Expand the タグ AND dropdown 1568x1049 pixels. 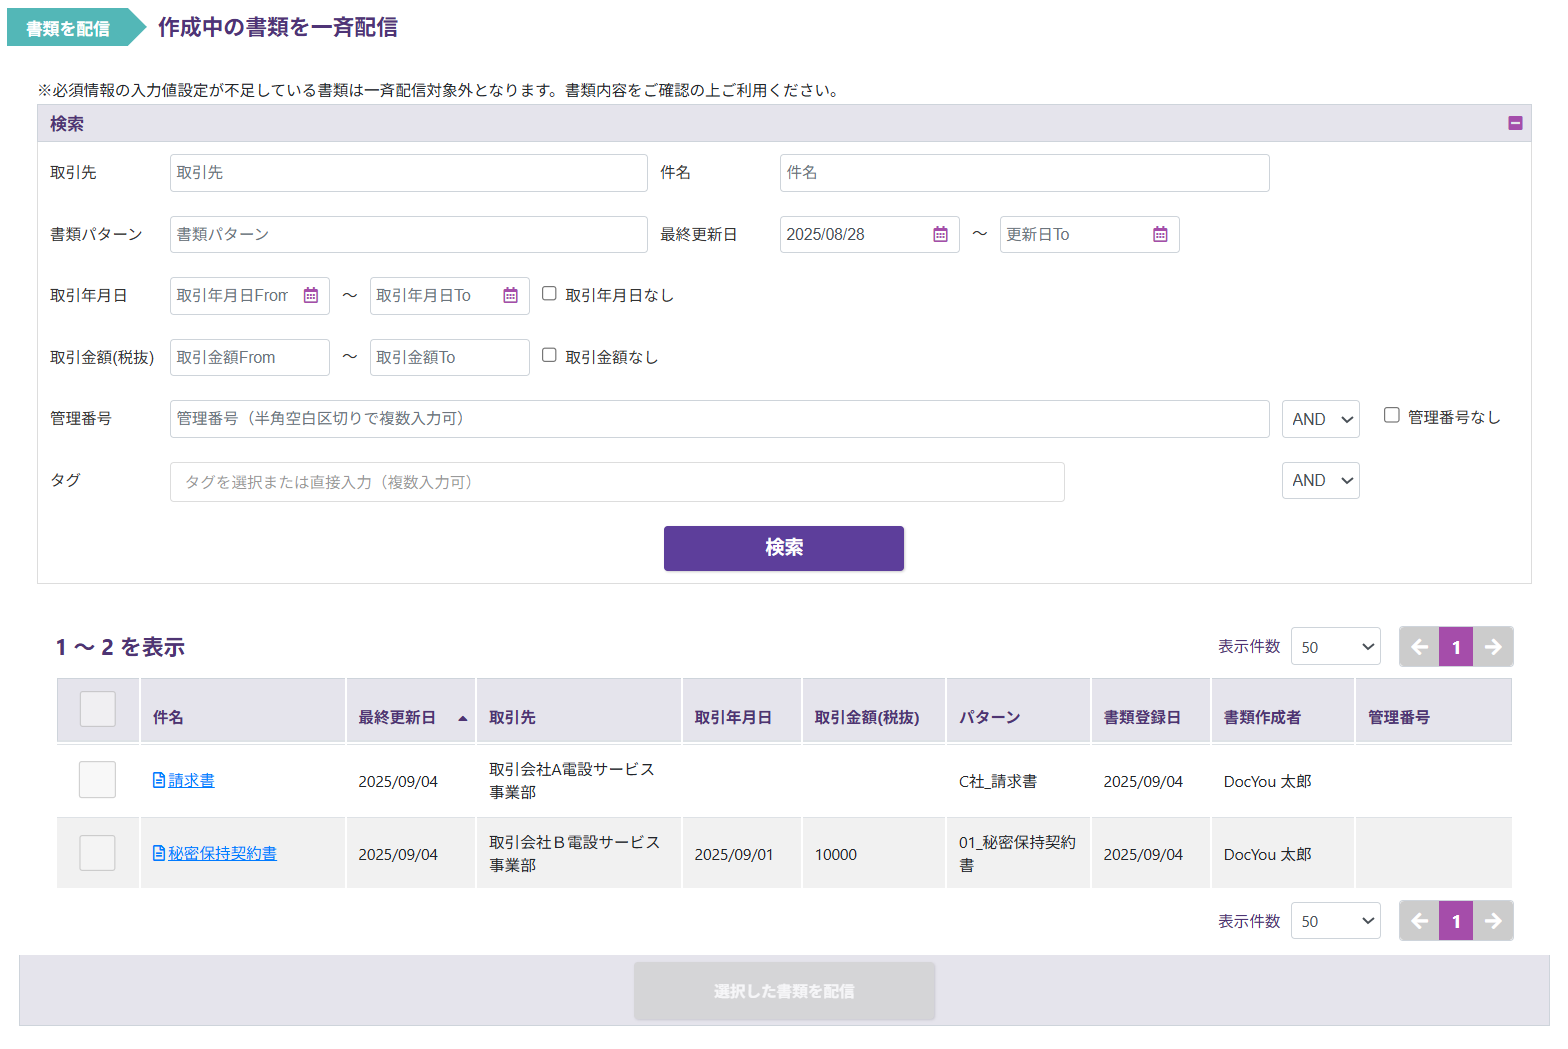tap(1320, 481)
